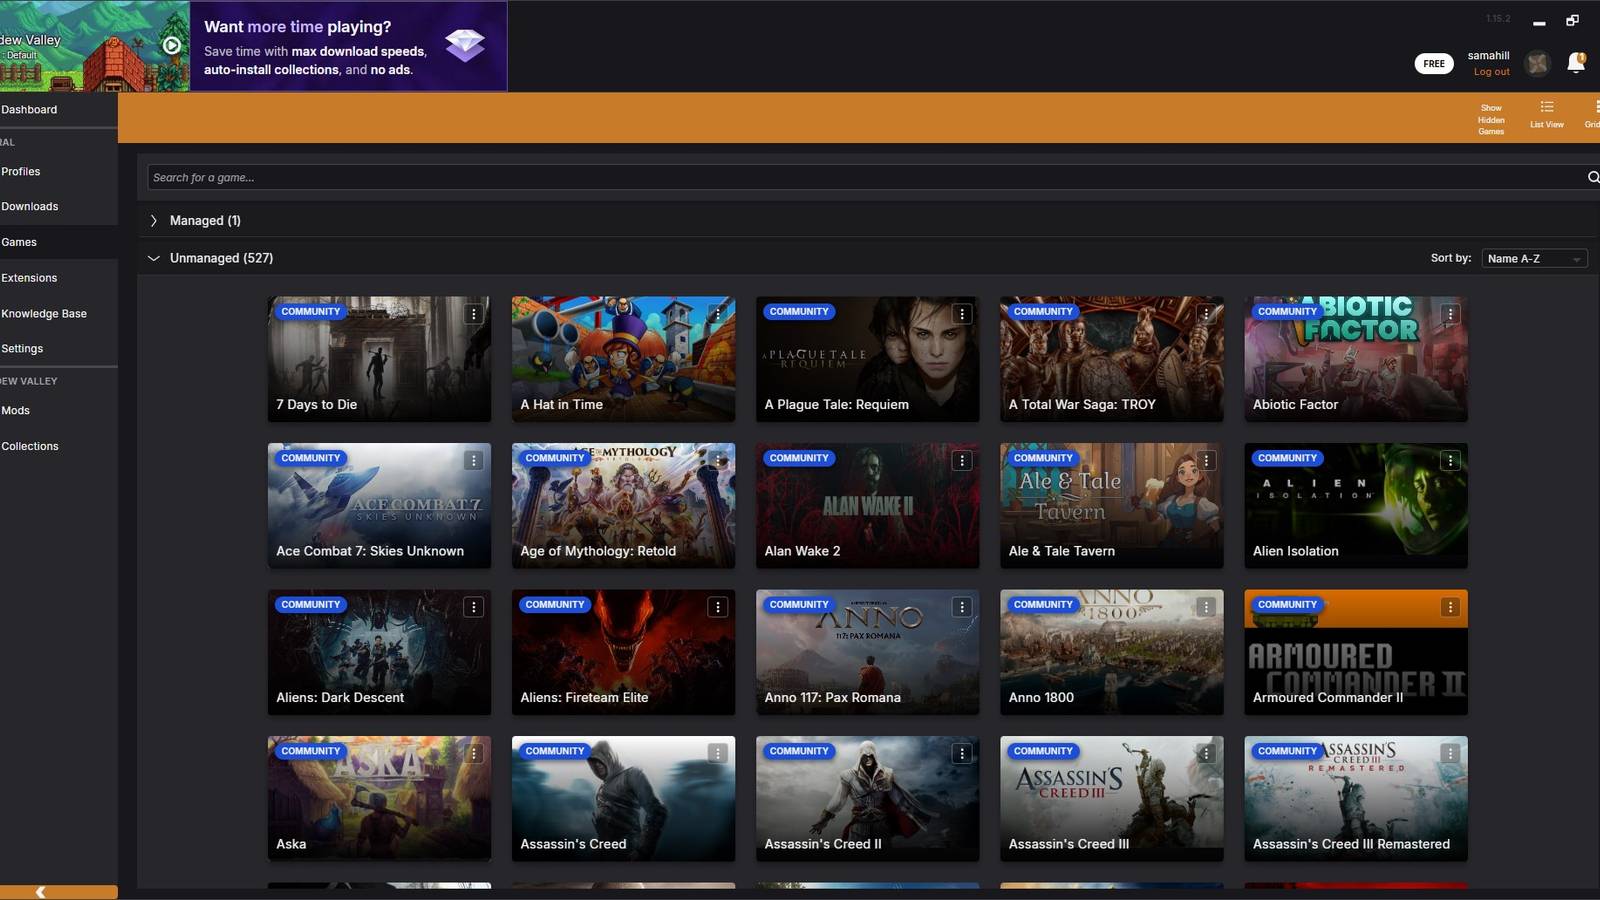Click the search magnifier icon

click(x=1593, y=177)
